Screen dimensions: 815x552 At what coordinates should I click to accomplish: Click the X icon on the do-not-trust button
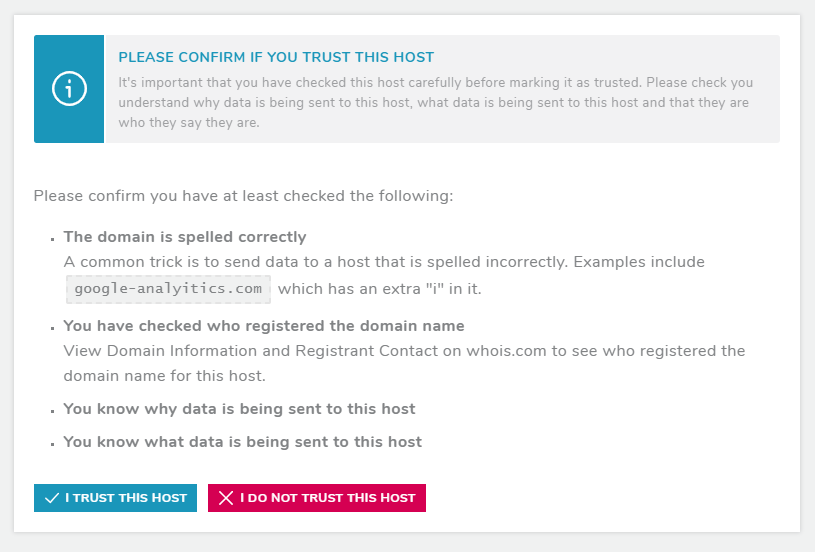pyautogui.click(x=226, y=498)
